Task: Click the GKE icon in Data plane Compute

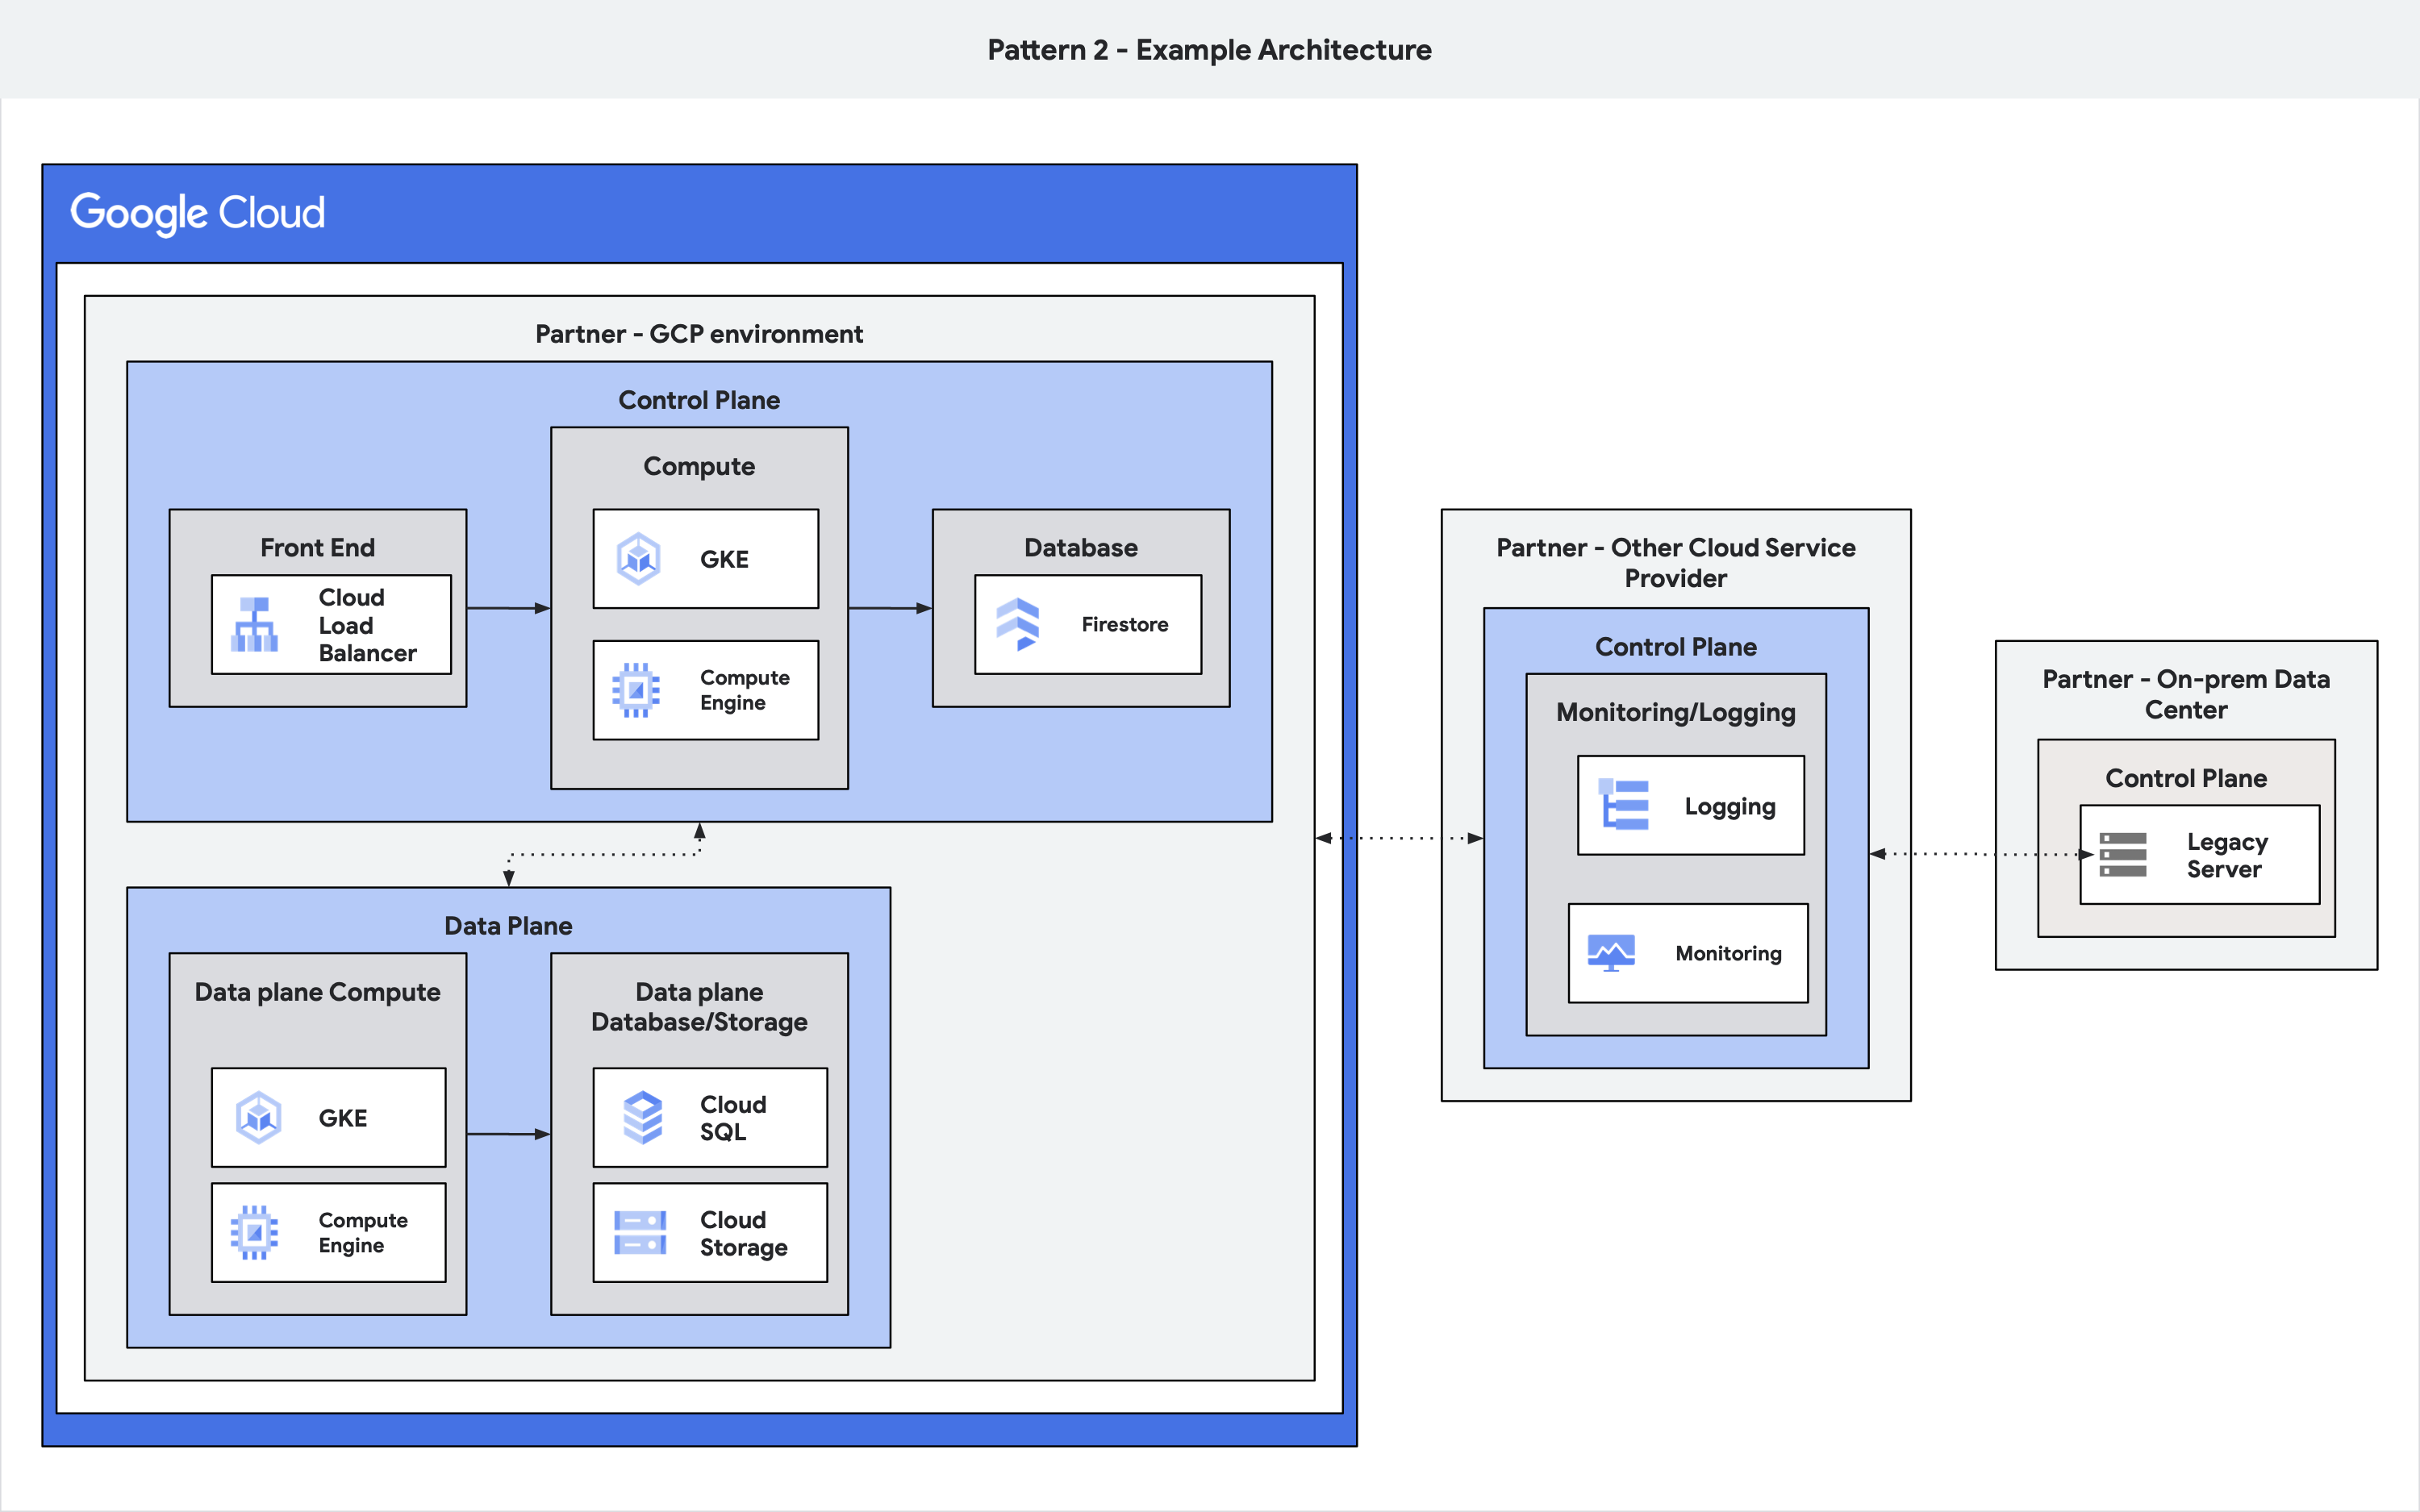Action: (258, 1117)
